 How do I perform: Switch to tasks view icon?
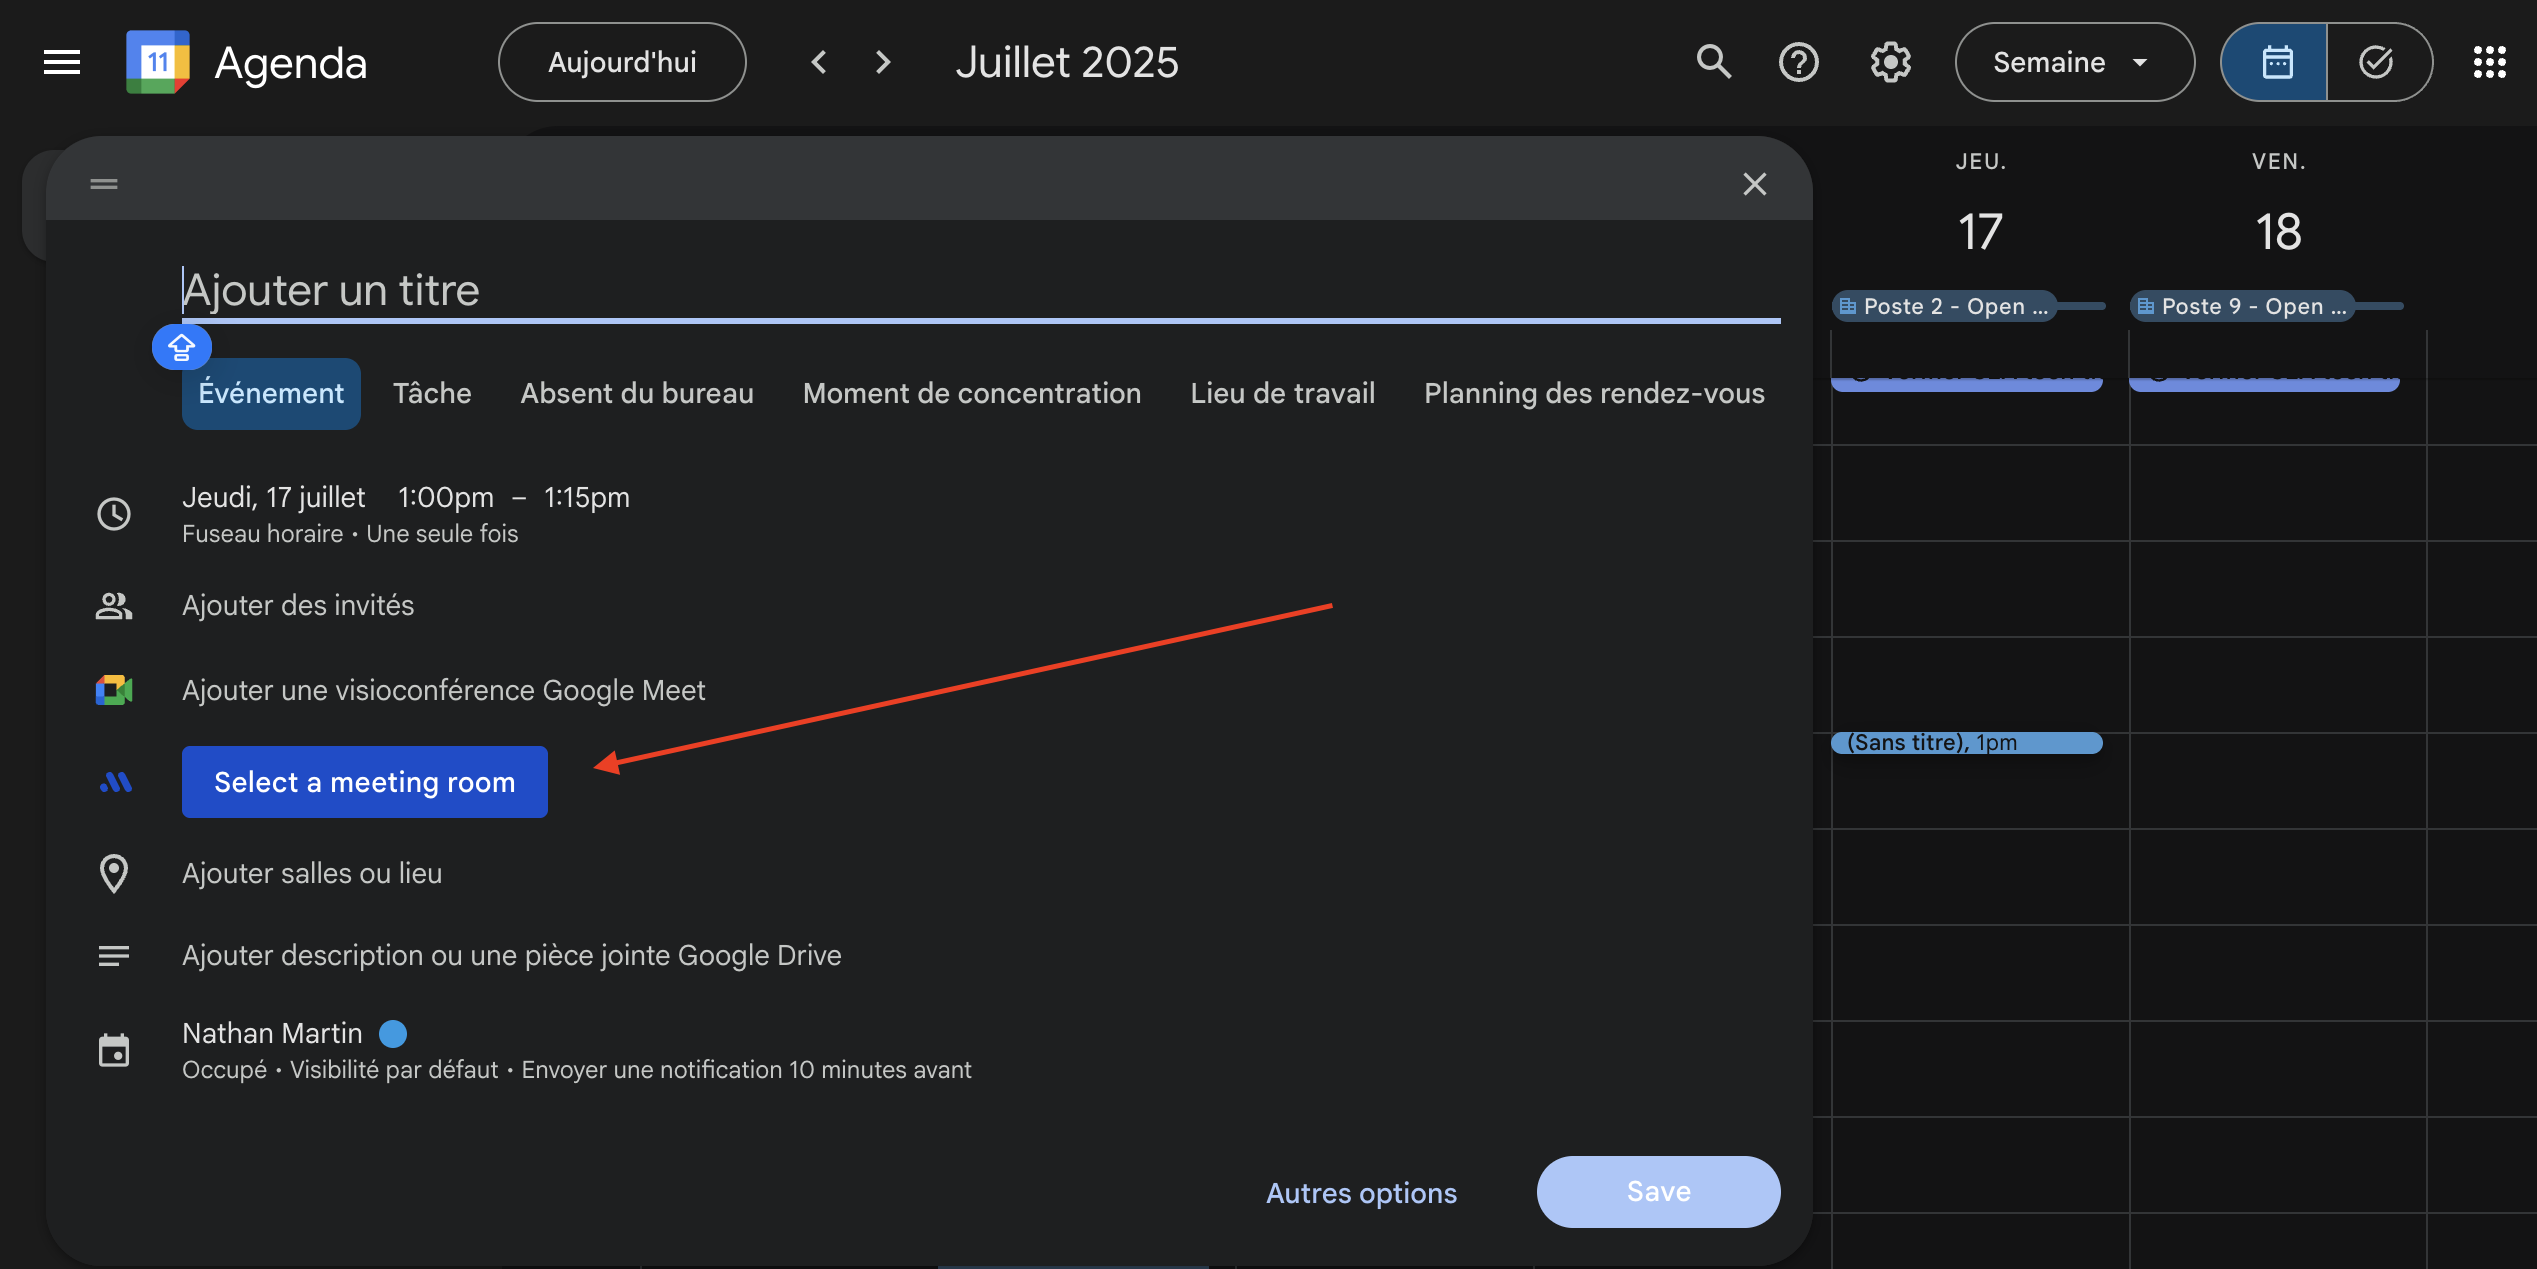pos(2377,62)
